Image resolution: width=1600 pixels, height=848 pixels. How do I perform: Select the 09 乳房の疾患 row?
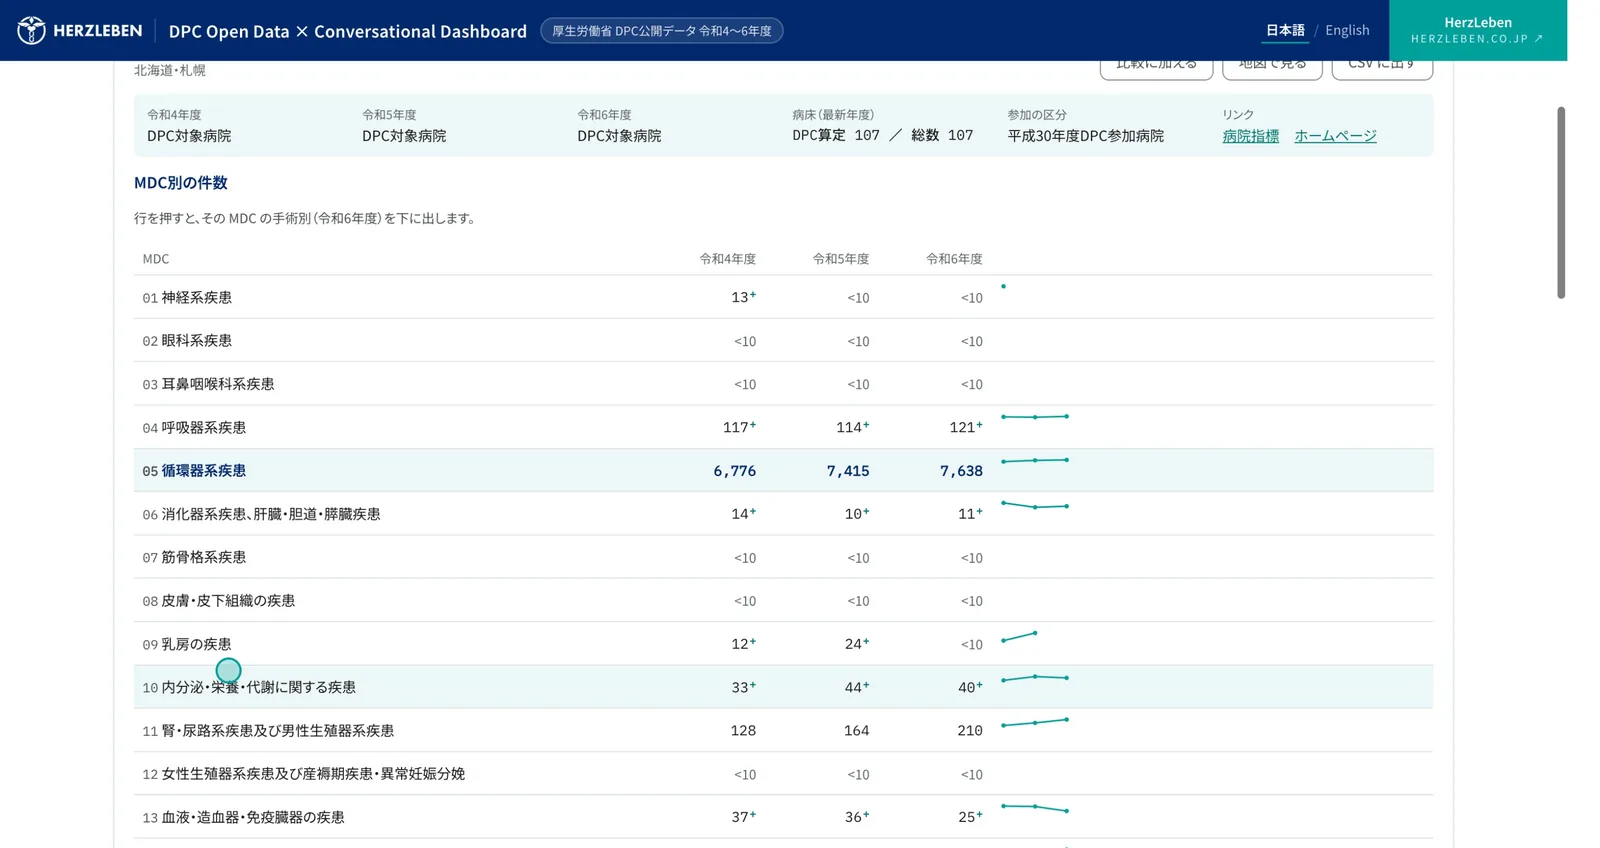(x=783, y=644)
